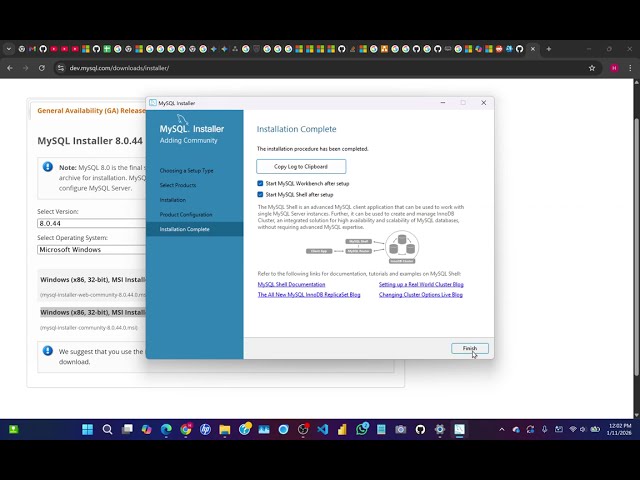This screenshot has height=480, width=640.
Task: Uncheck Start MySQL Shell after setup
Action: click(260, 195)
